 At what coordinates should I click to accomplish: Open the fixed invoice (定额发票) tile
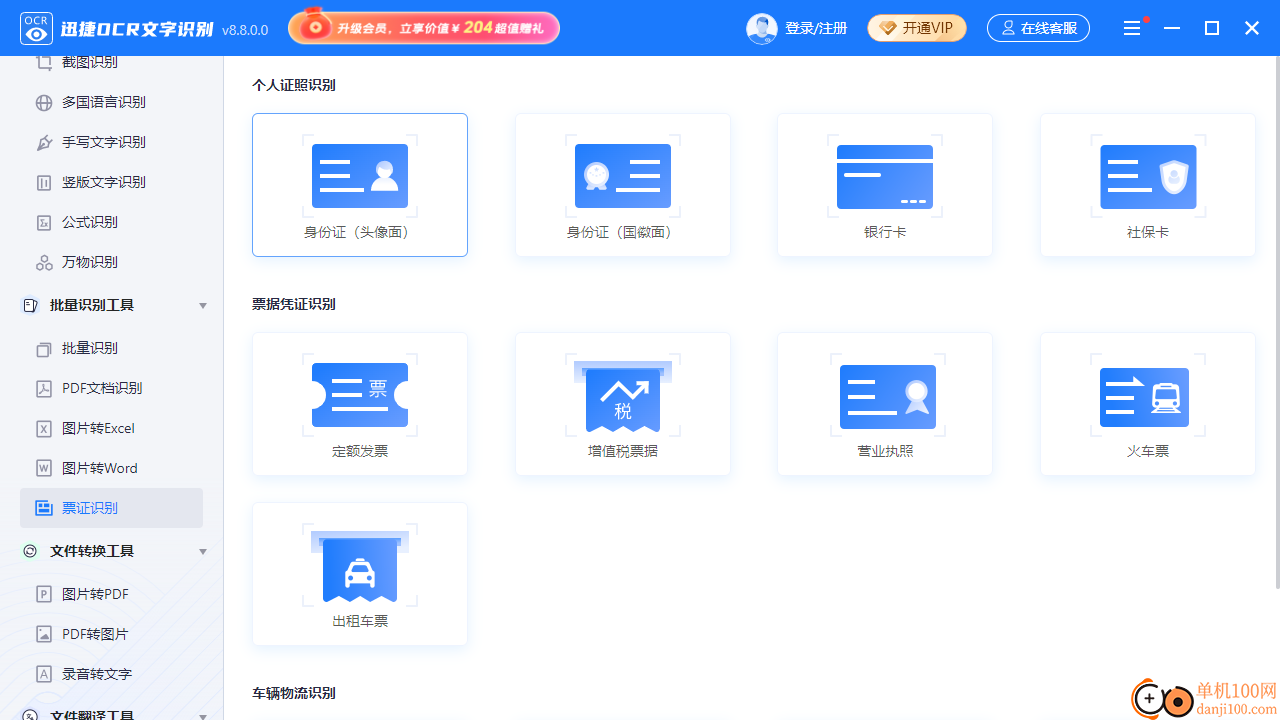[x=360, y=404]
